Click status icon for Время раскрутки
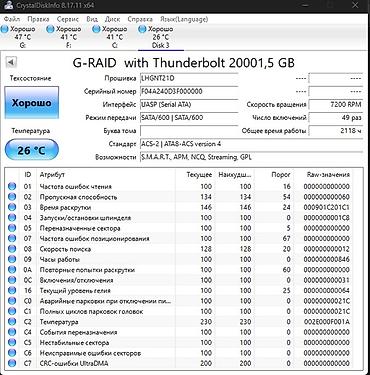The width and height of the screenshot is (370, 375). 12,207
